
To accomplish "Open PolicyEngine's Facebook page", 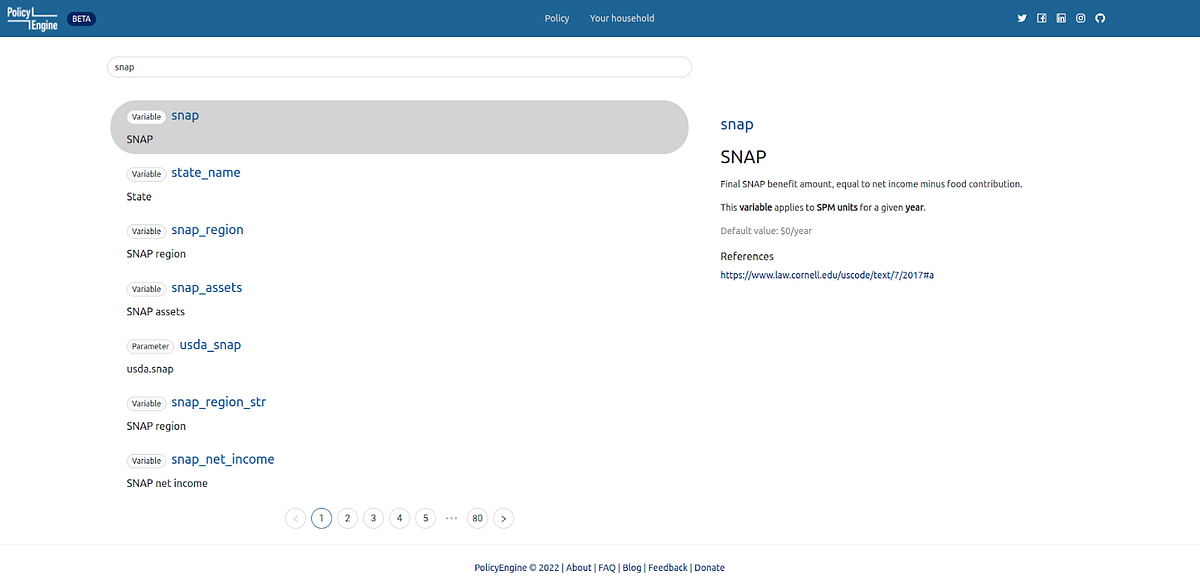I will point(1041,17).
